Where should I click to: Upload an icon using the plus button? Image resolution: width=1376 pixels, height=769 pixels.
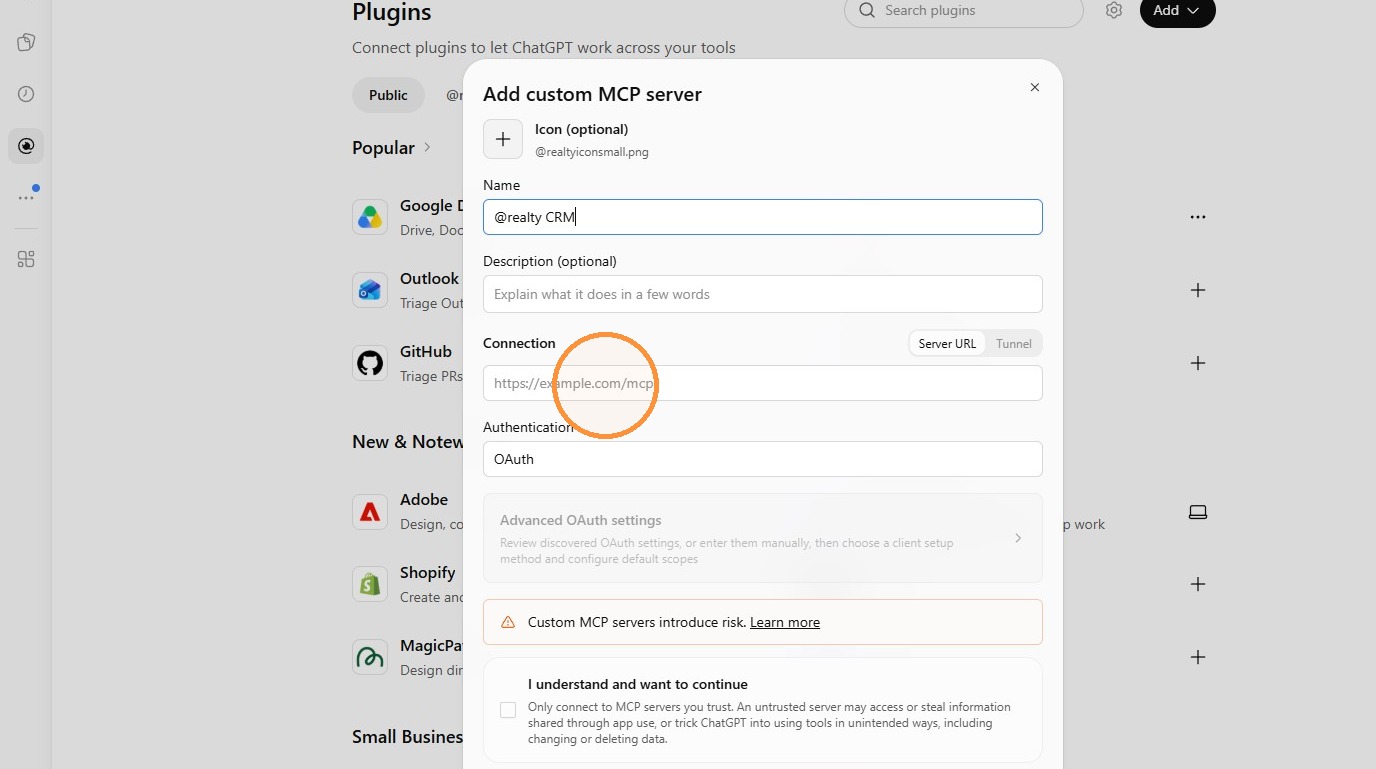(x=503, y=139)
